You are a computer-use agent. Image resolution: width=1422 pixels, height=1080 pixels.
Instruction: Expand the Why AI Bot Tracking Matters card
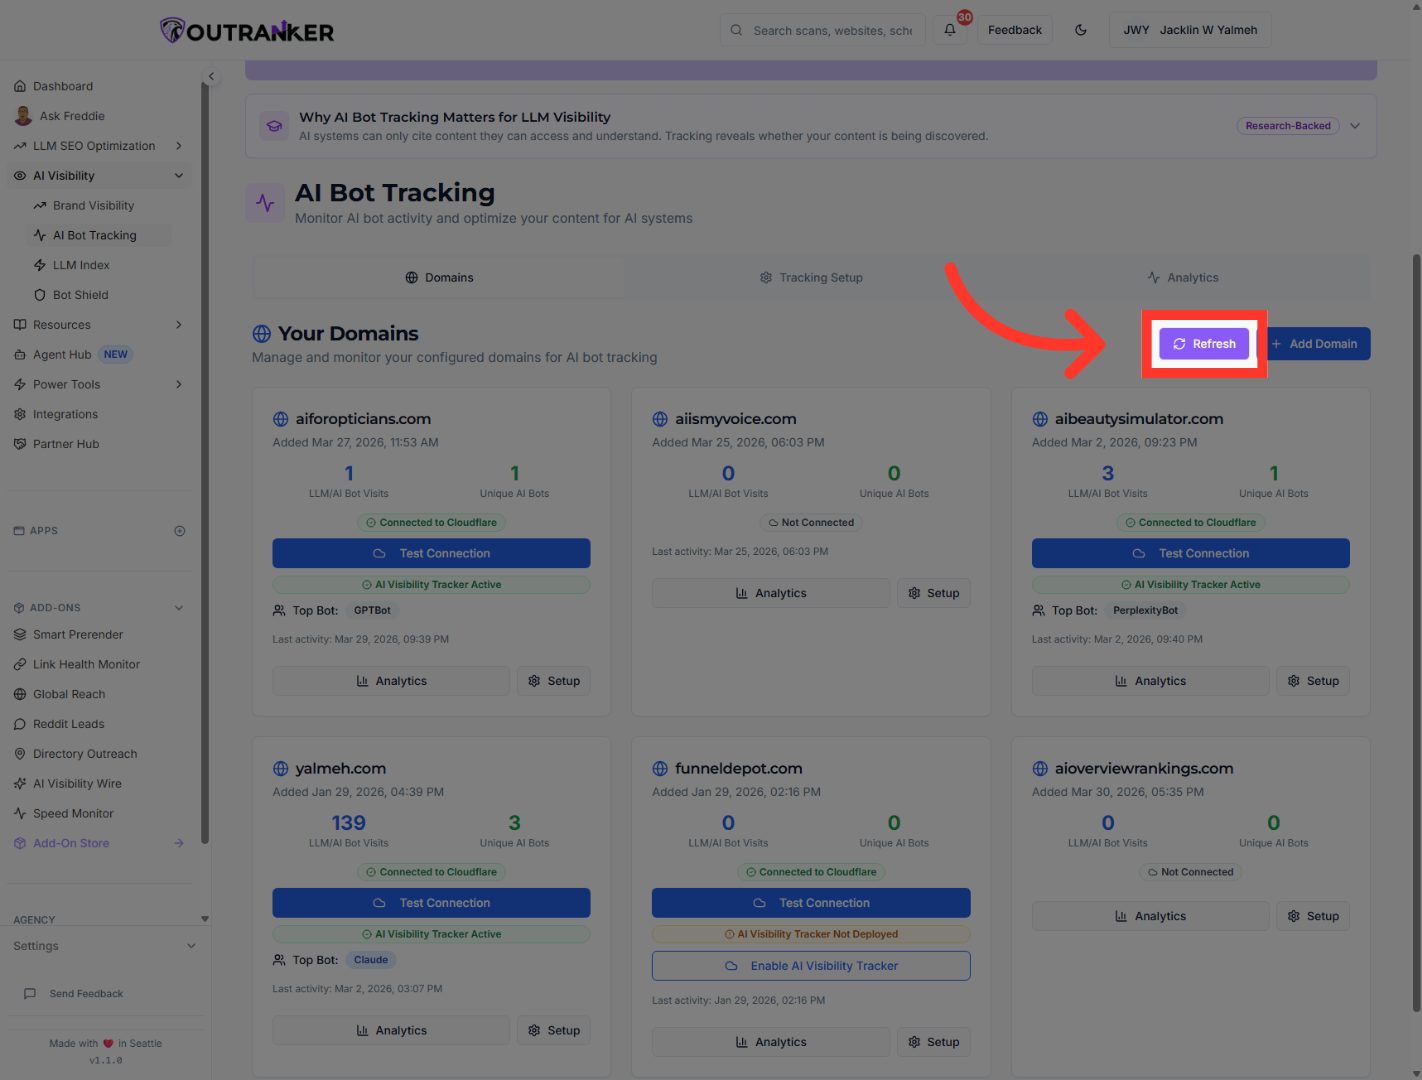pos(1355,125)
